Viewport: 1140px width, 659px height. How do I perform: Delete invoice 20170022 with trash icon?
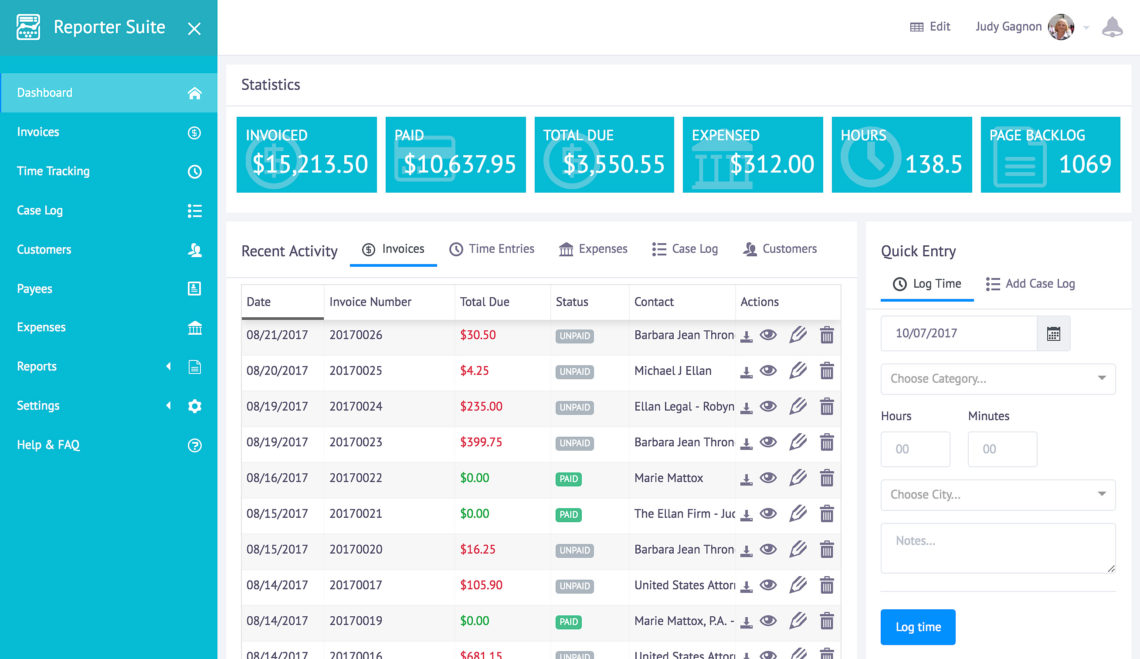827,478
